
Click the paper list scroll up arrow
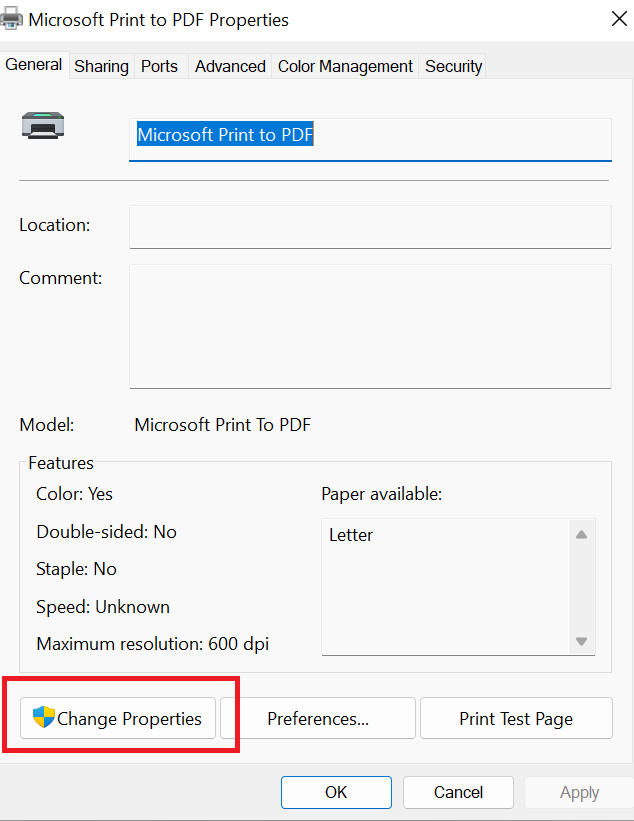tap(581, 534)
